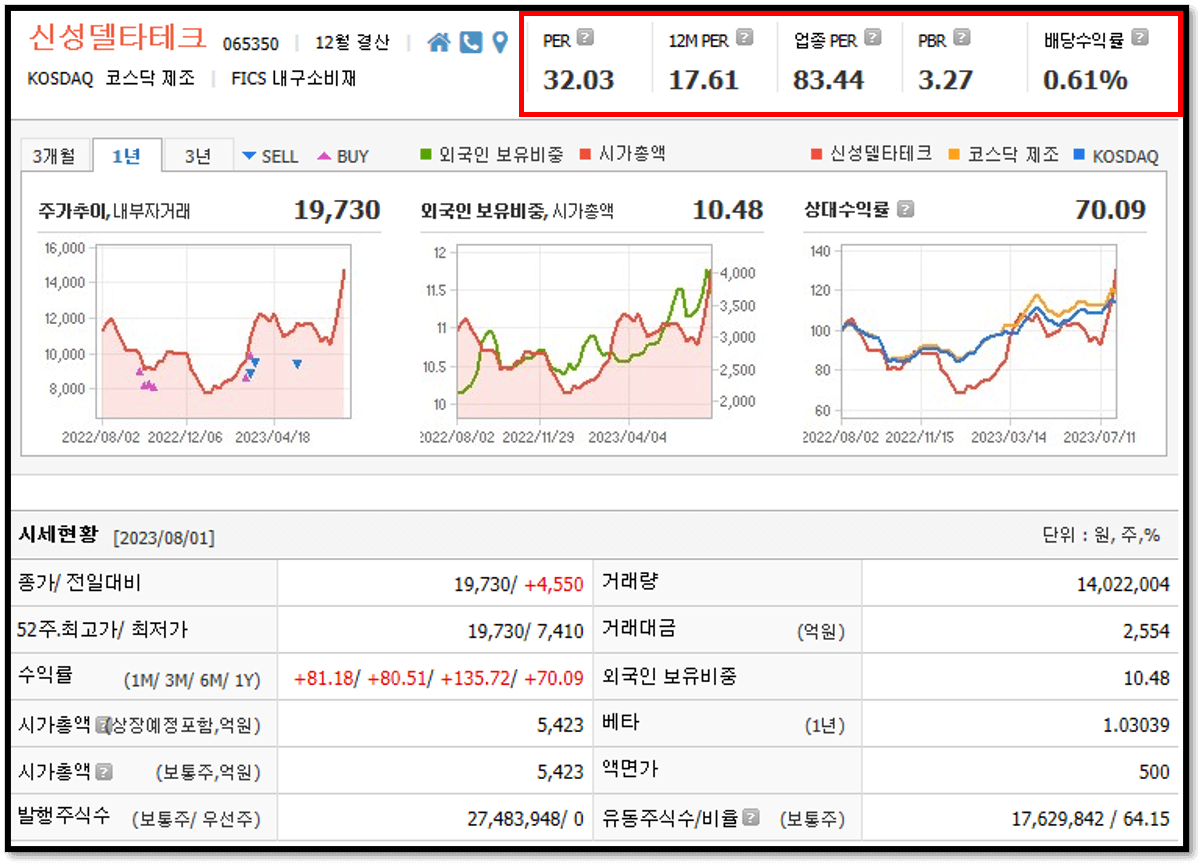Image resolution: width=1202 pixels, height=865 pixels.
Task: Click the 시세현황 section heading
Action: click(58, 534)
